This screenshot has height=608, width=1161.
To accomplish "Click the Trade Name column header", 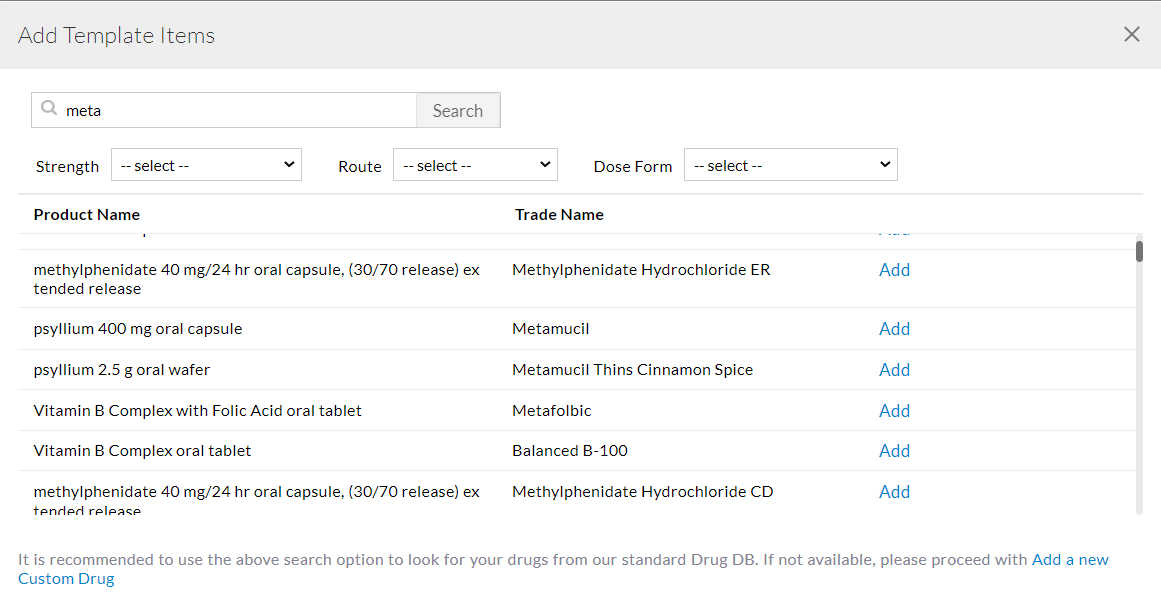I will (559, 214).
